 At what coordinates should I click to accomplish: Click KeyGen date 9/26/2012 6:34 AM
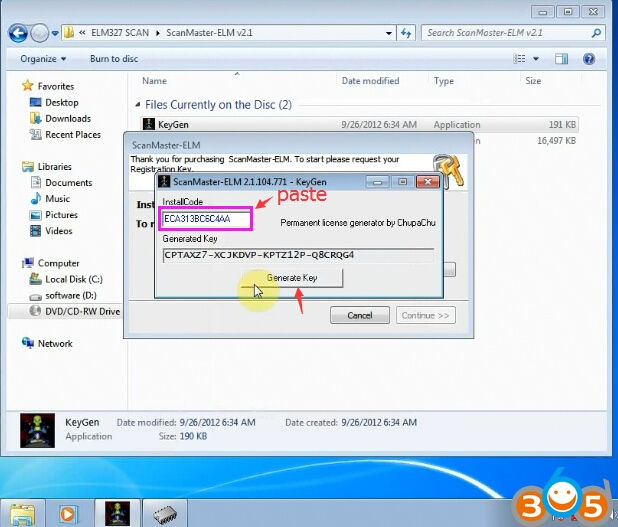[379, 125]
